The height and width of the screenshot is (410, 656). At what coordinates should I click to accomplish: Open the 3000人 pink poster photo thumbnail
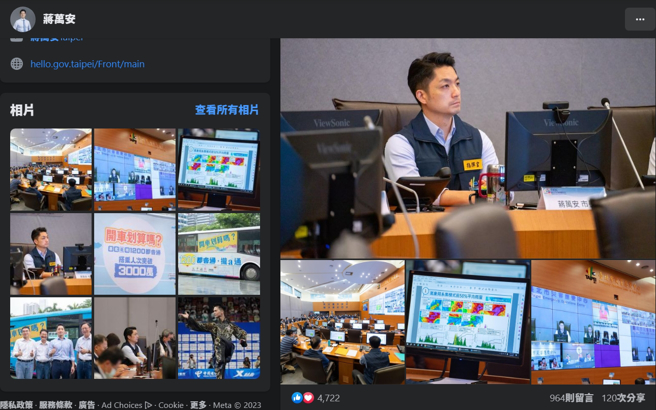[134, 254]
